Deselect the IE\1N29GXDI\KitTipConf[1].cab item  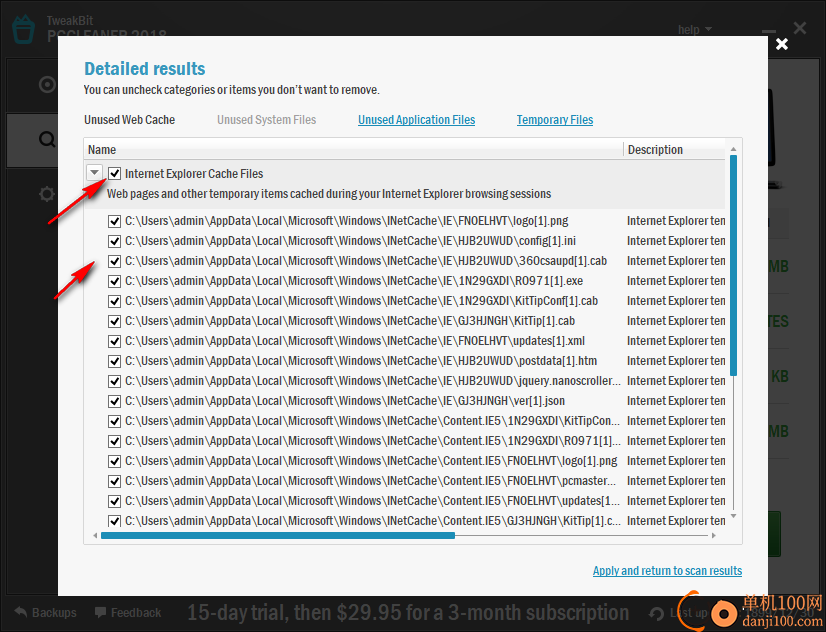pos(114,301)
